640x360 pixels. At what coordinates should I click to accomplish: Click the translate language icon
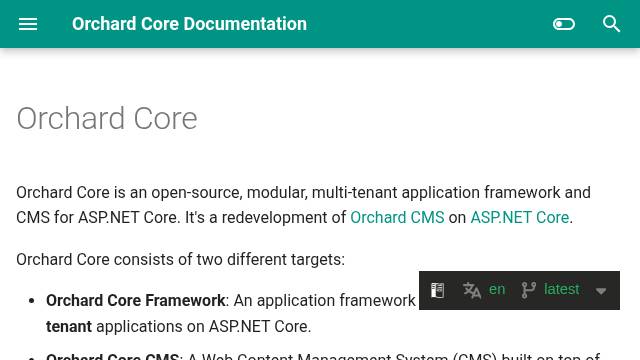472,291
